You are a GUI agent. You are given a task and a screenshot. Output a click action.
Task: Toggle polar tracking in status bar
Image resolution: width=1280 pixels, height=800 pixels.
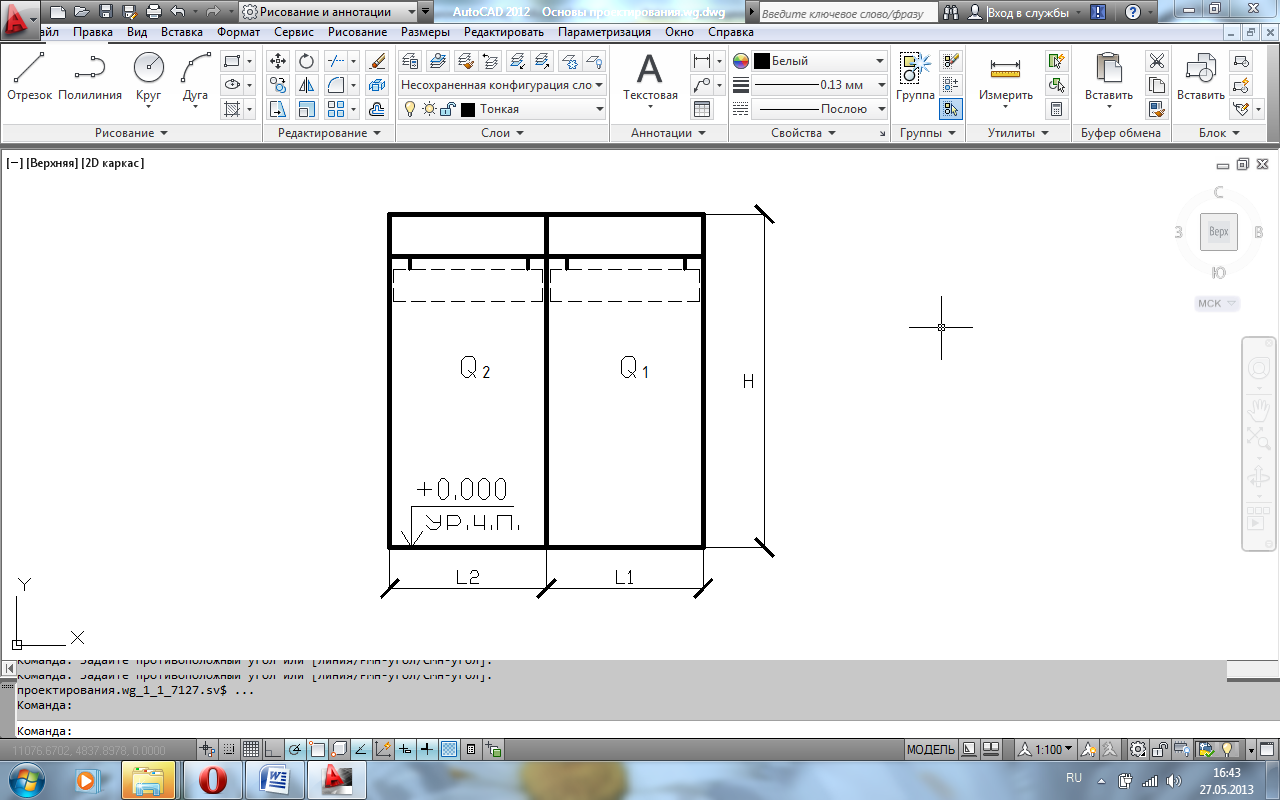(295, 749)
